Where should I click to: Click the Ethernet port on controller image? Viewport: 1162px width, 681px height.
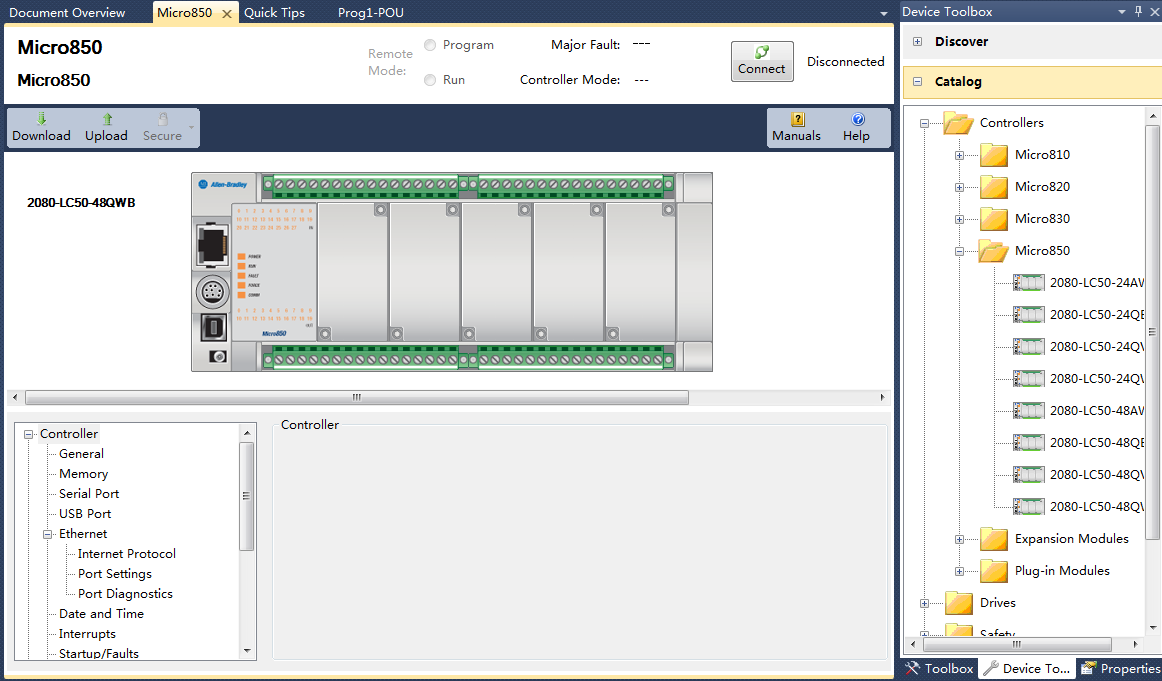point(212,245)
